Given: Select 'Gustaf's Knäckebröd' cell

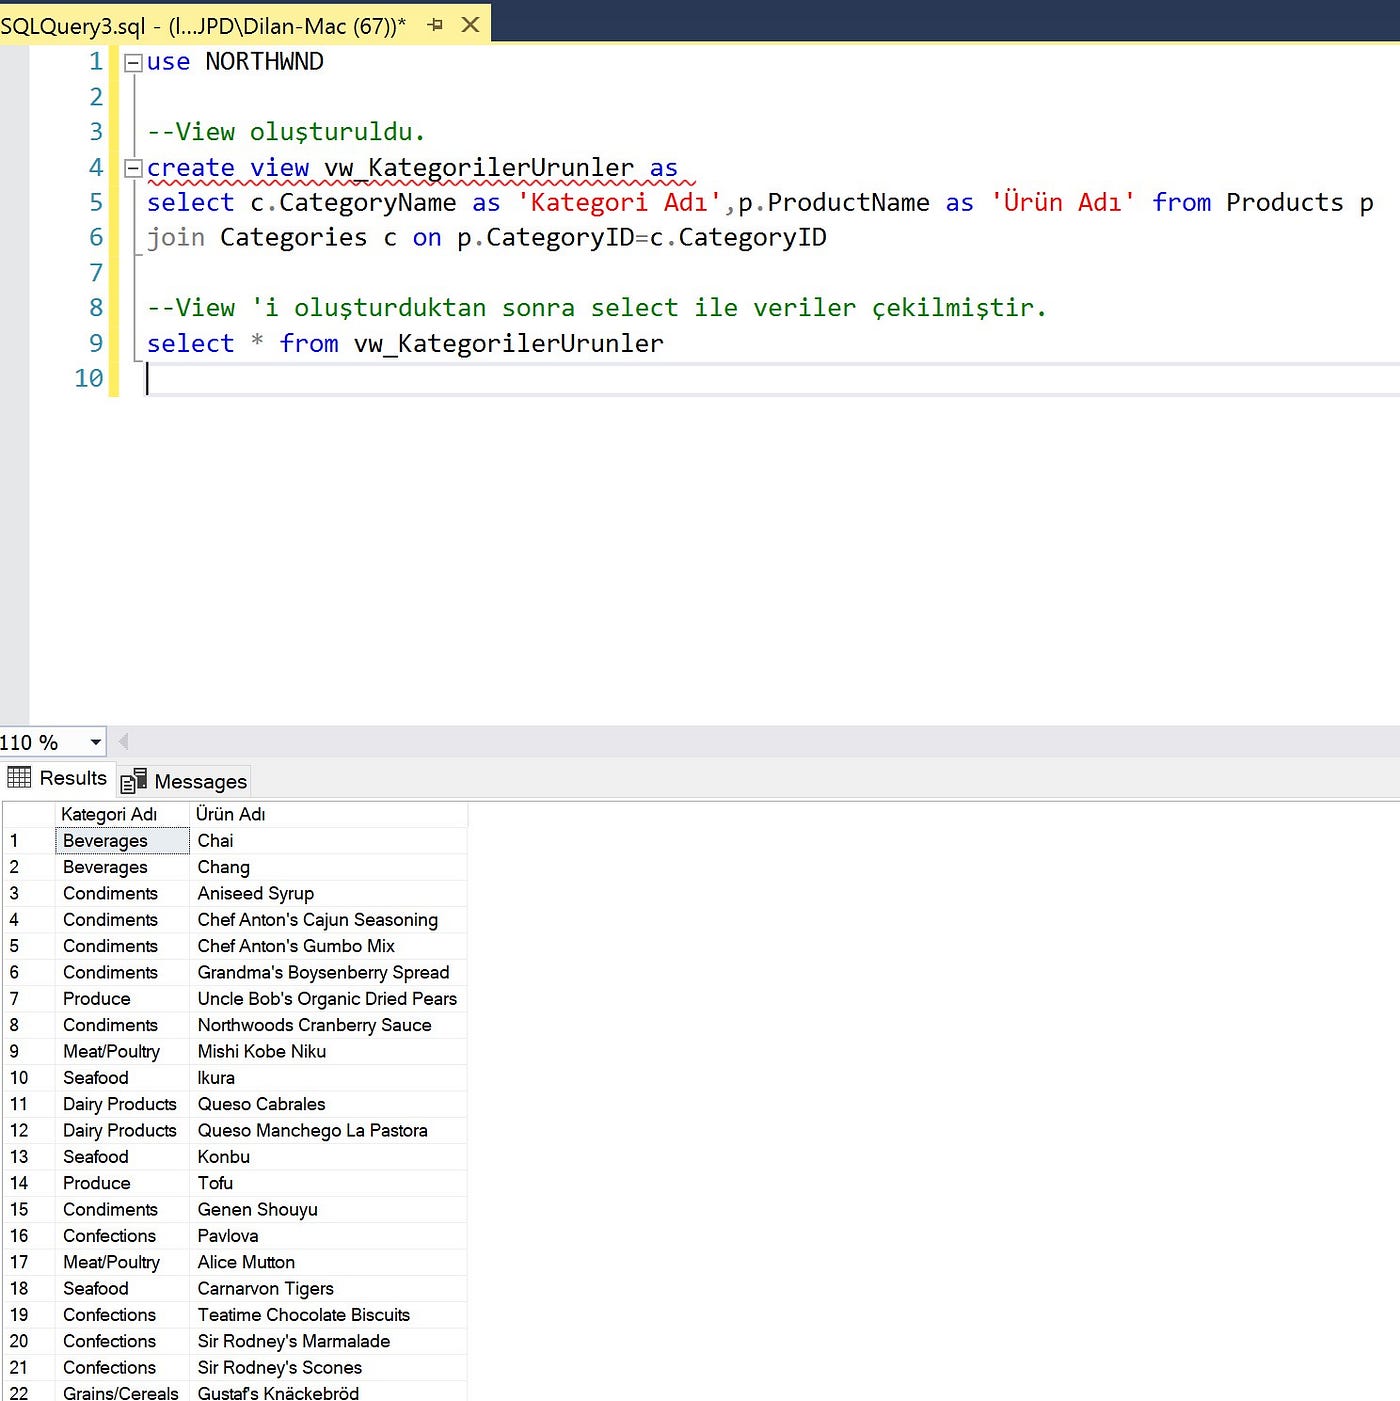Looking at the screenshot, I should (328, 1392).
